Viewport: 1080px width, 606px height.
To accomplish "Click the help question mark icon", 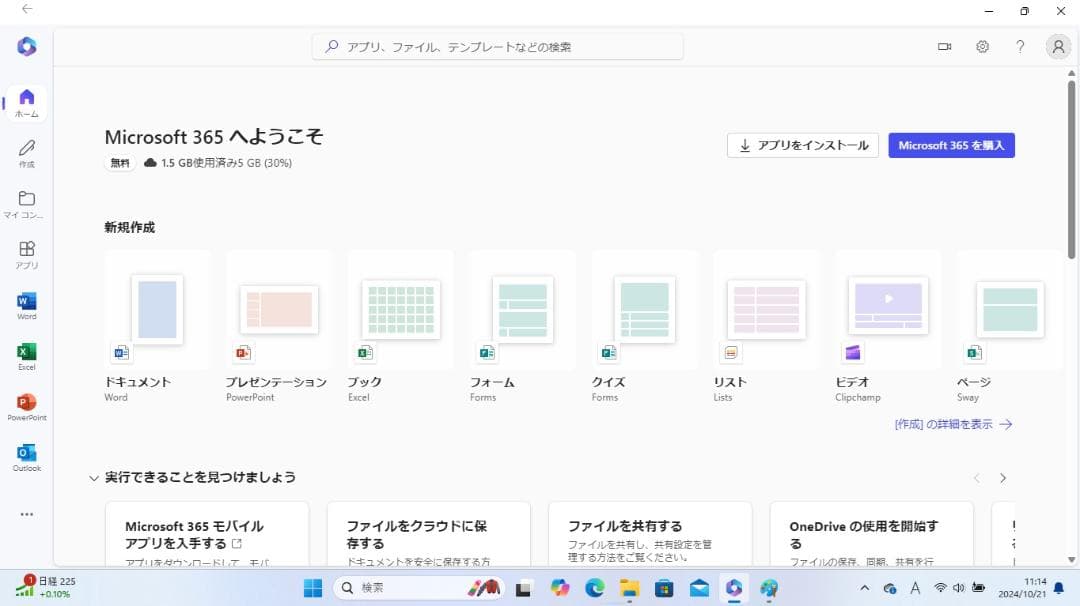I will tap(1020, 47).
